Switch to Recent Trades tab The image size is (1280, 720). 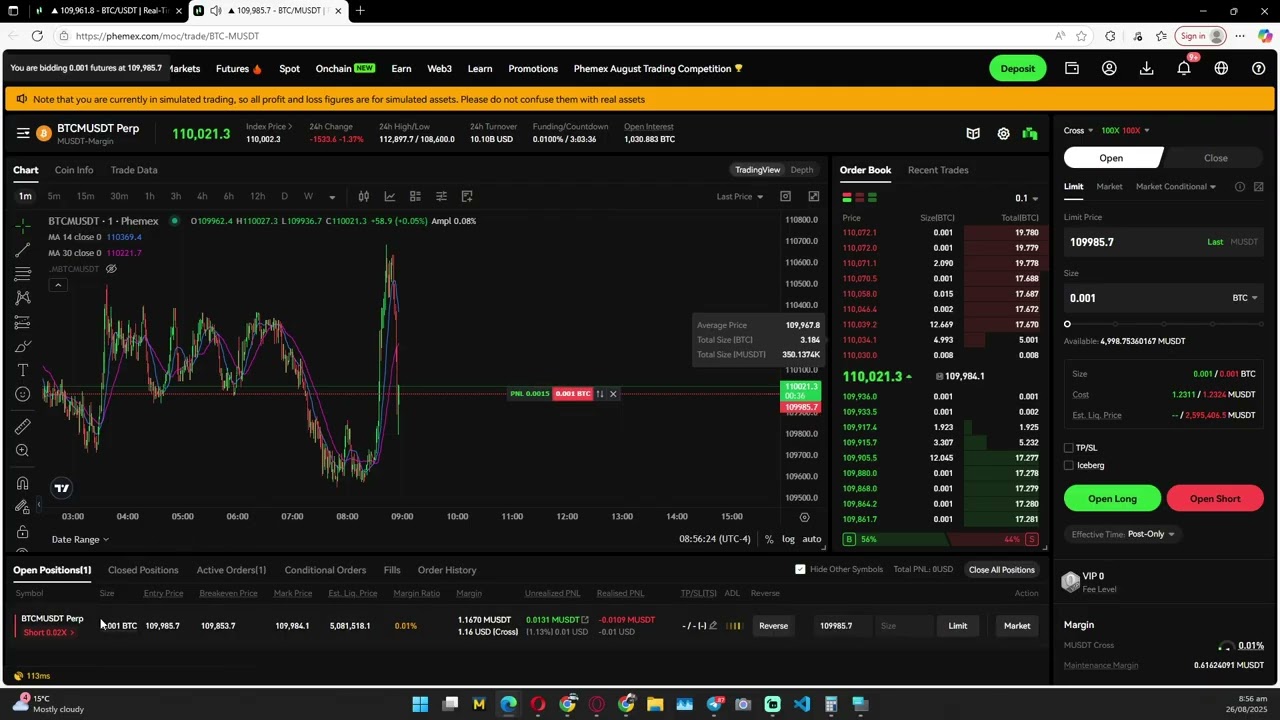pyautogui.click(x=938, y=170)
